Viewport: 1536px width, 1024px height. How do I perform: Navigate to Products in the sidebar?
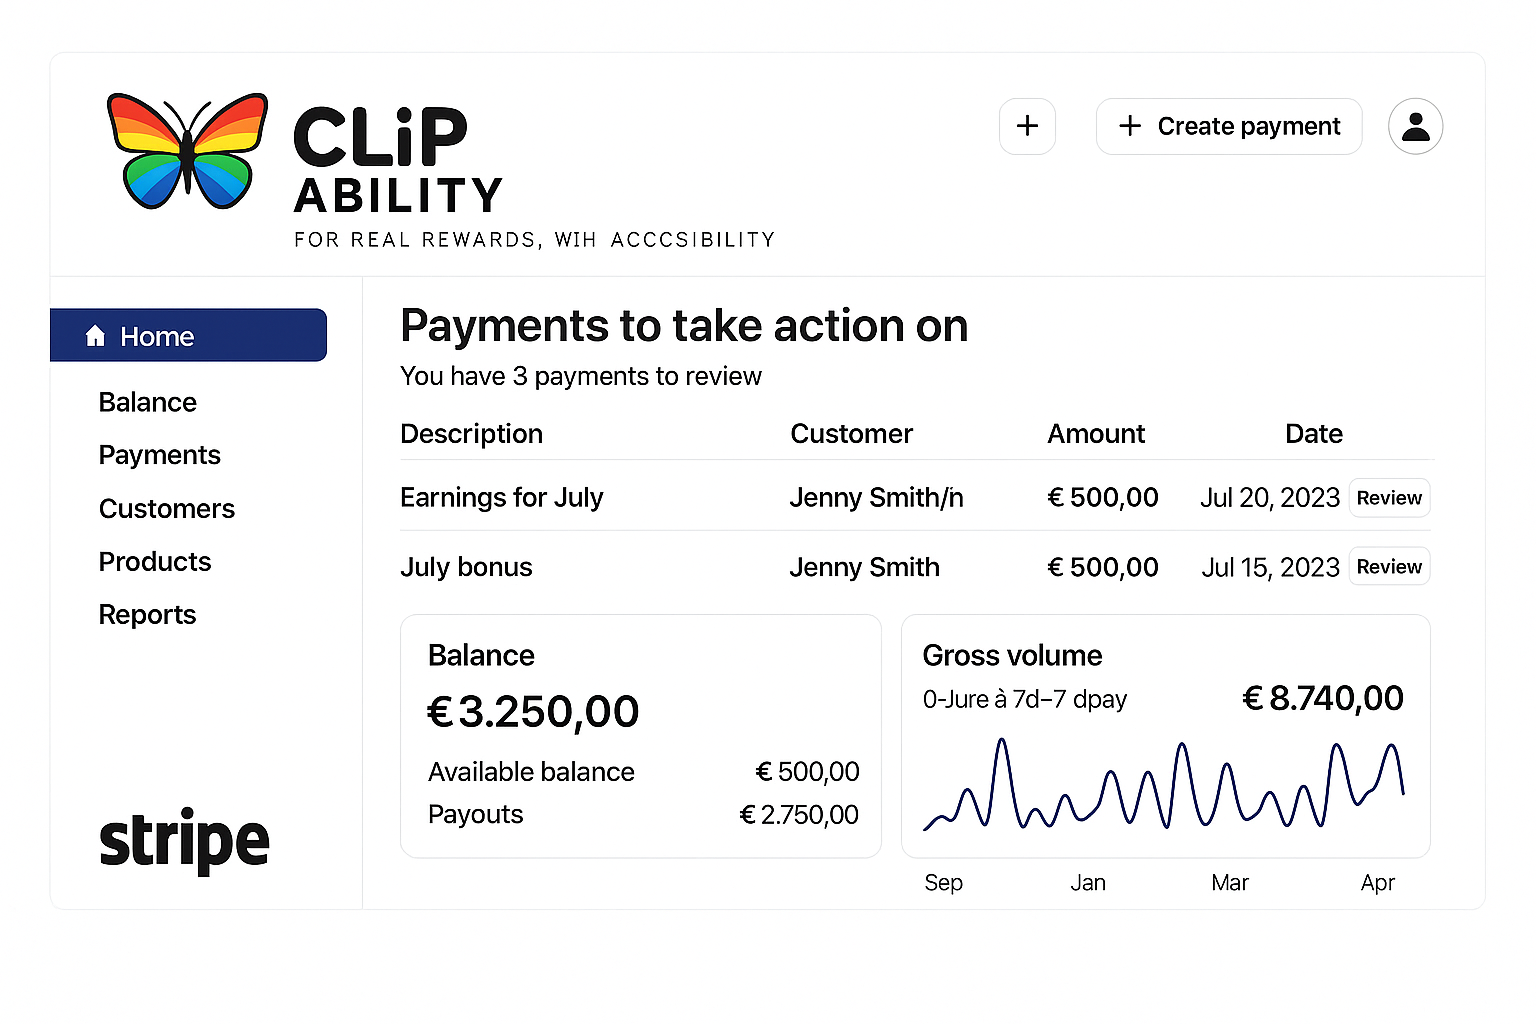(x=155, y=562)
